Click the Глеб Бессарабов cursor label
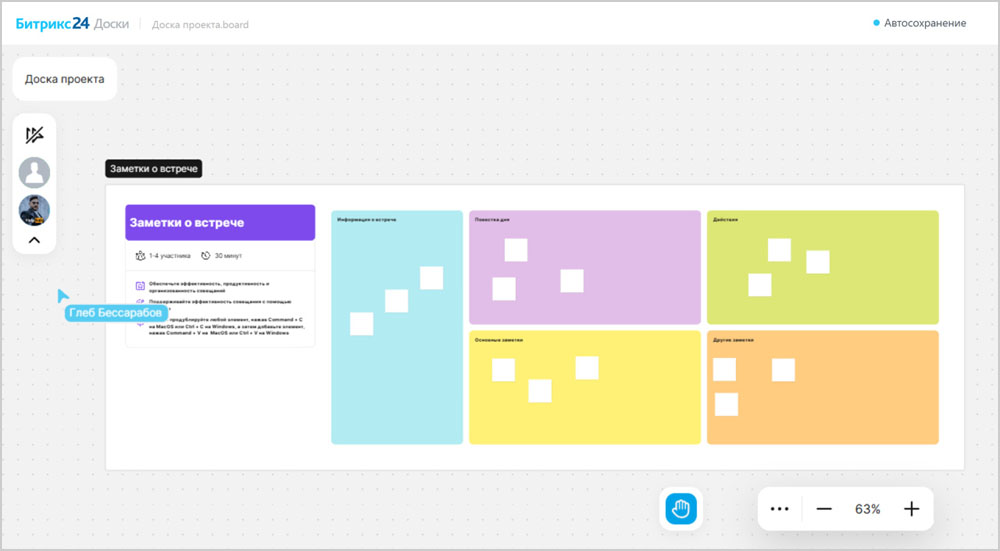The height and width of the screenshot is (551, 1000). point(115,313)
